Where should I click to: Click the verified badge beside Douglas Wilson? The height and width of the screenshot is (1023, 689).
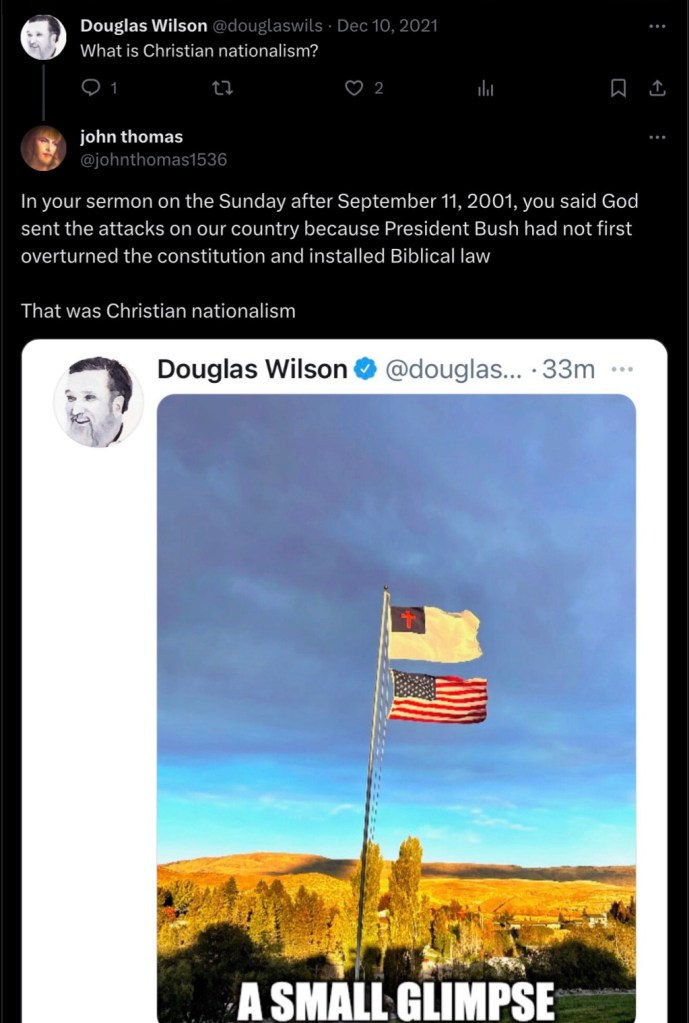pyautogui.click(x=364, y=370)
